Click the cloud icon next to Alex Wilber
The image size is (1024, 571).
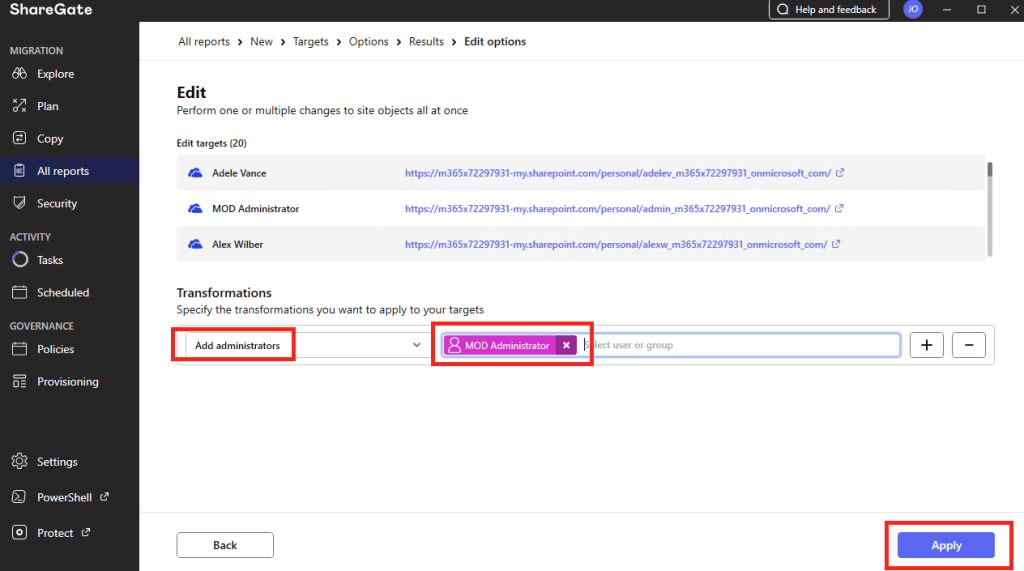(x=195, y=244)
